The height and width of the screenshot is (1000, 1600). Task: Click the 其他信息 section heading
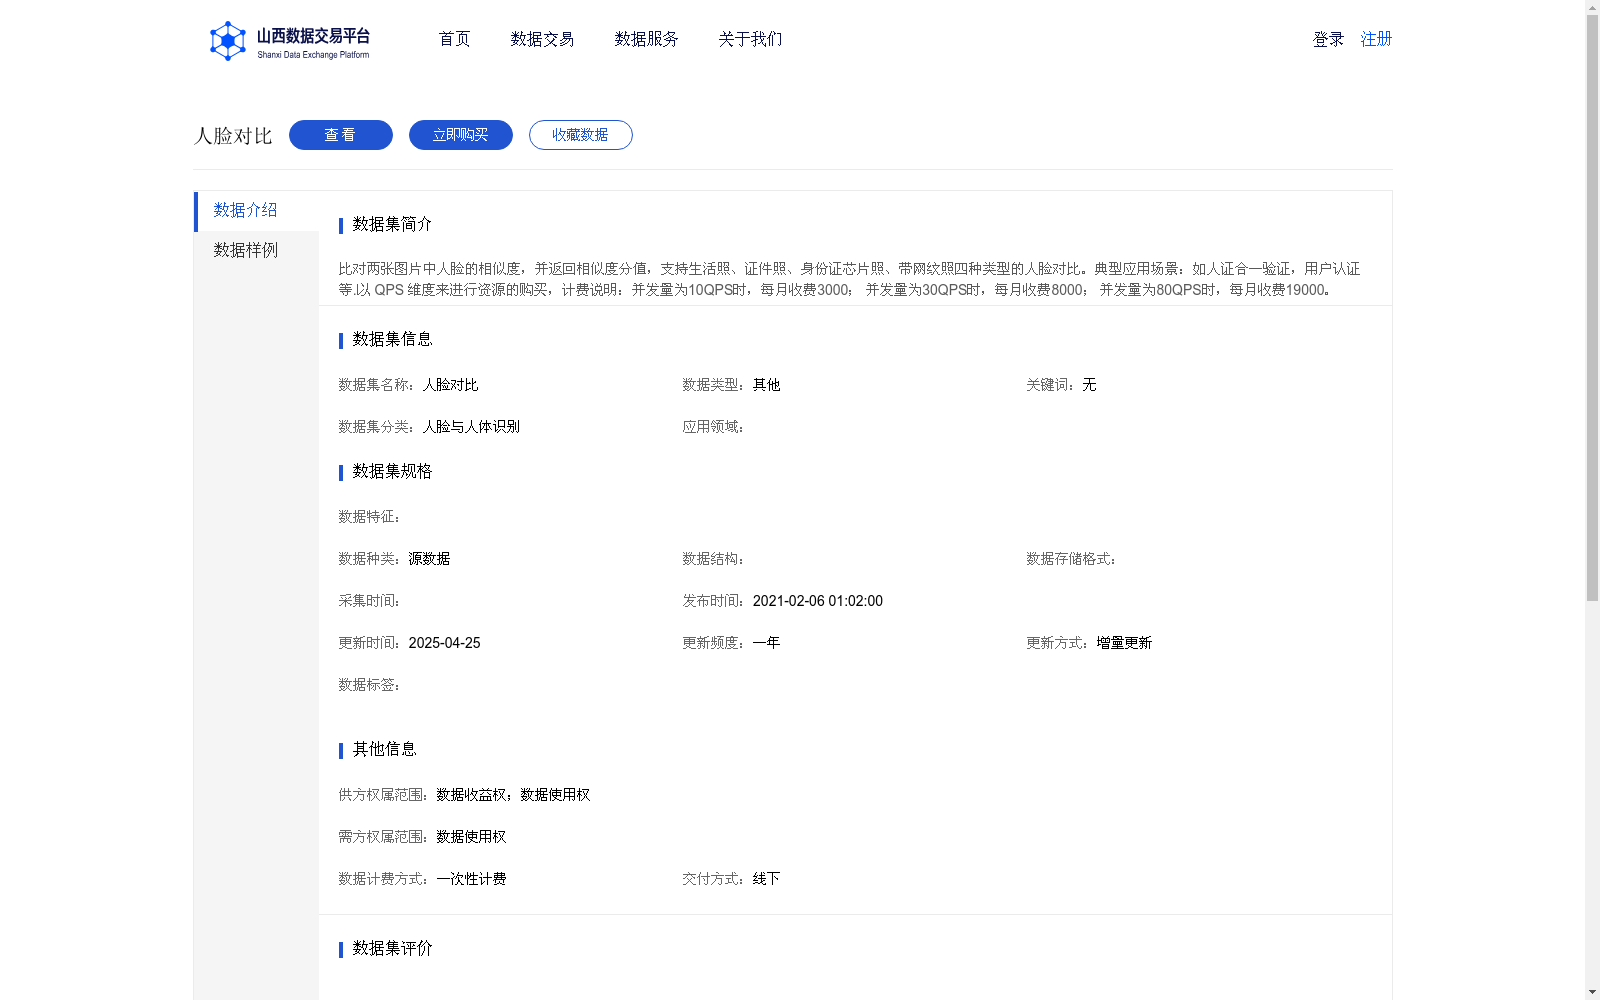coord(384,749)
